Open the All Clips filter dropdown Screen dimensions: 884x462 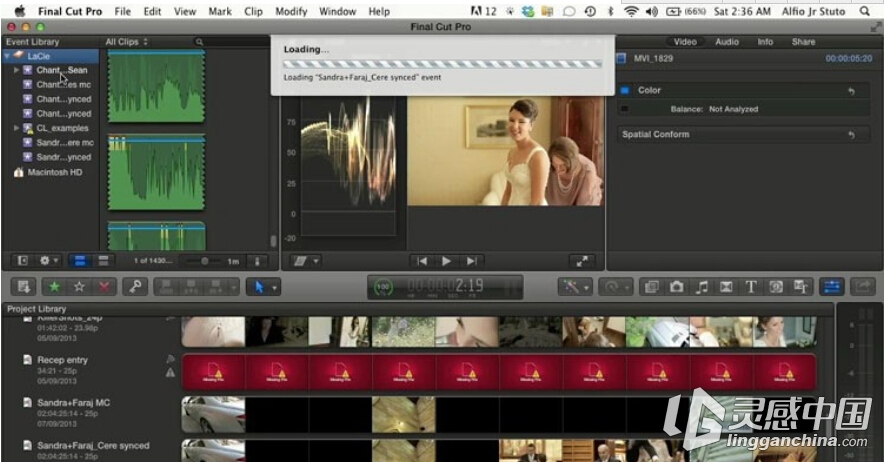(127, 42)
